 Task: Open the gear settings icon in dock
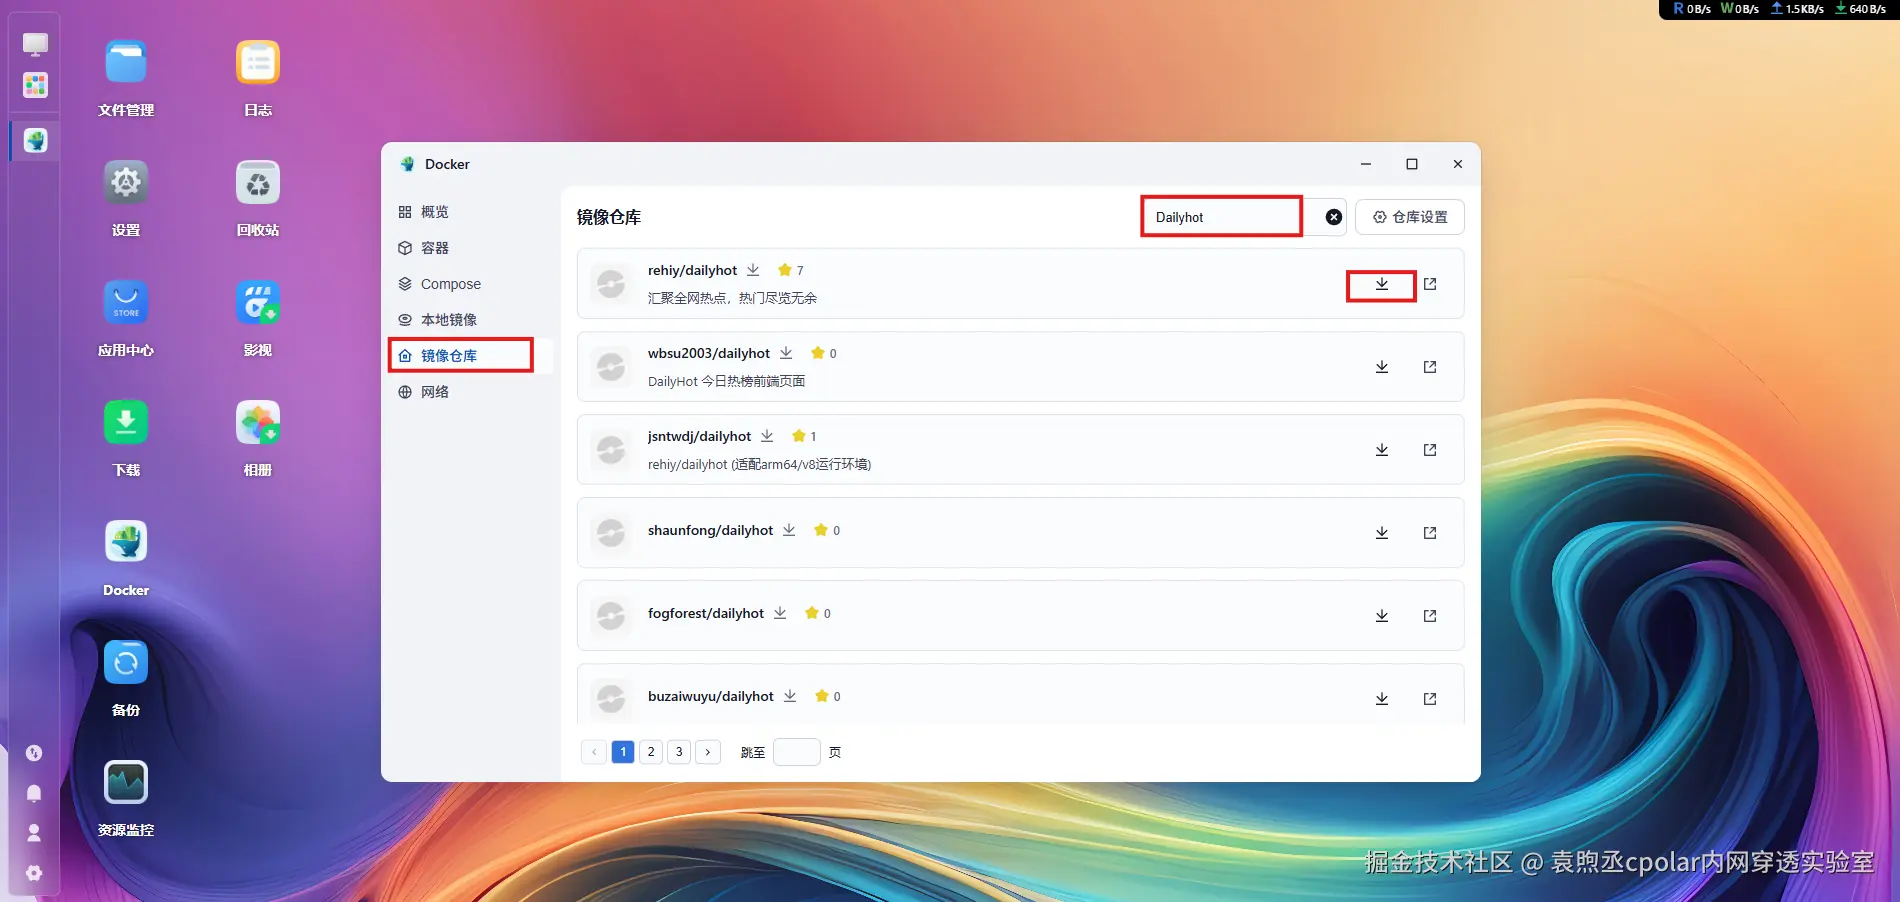point(34,873)
